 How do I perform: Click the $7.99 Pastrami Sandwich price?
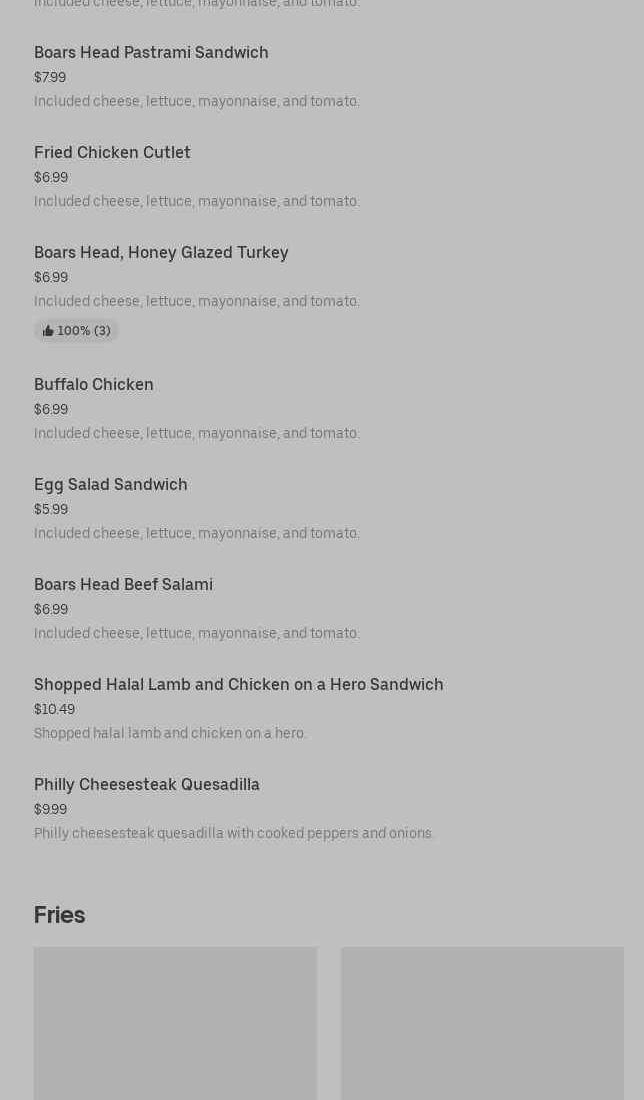(x=50, y=77)
